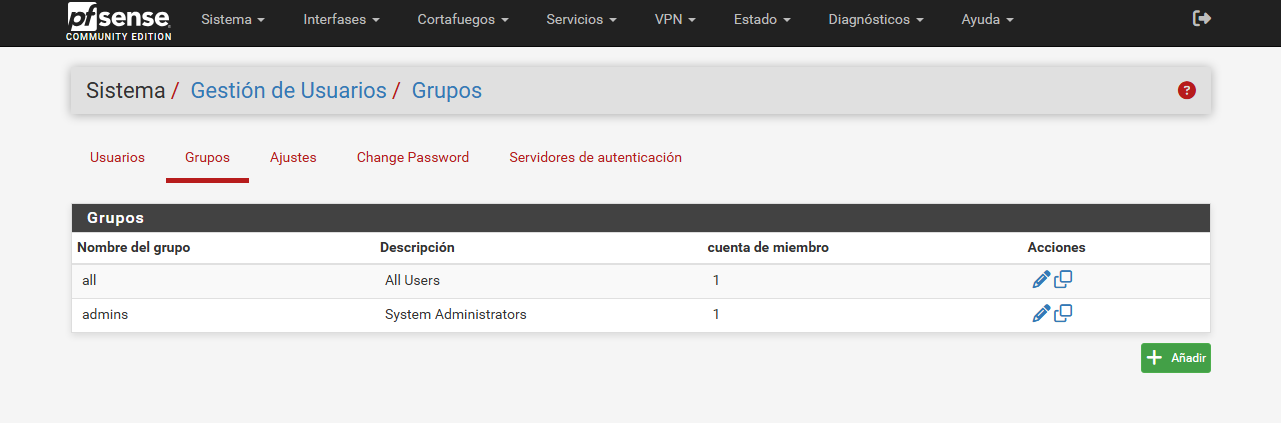
Task: Copy the 'all' group
Action: [x=1064, y=280]
